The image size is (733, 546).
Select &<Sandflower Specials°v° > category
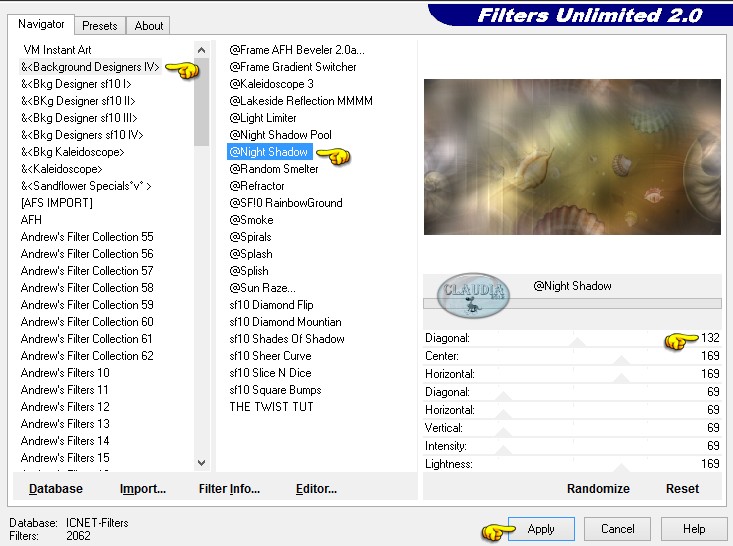click(x=86, y=186)
